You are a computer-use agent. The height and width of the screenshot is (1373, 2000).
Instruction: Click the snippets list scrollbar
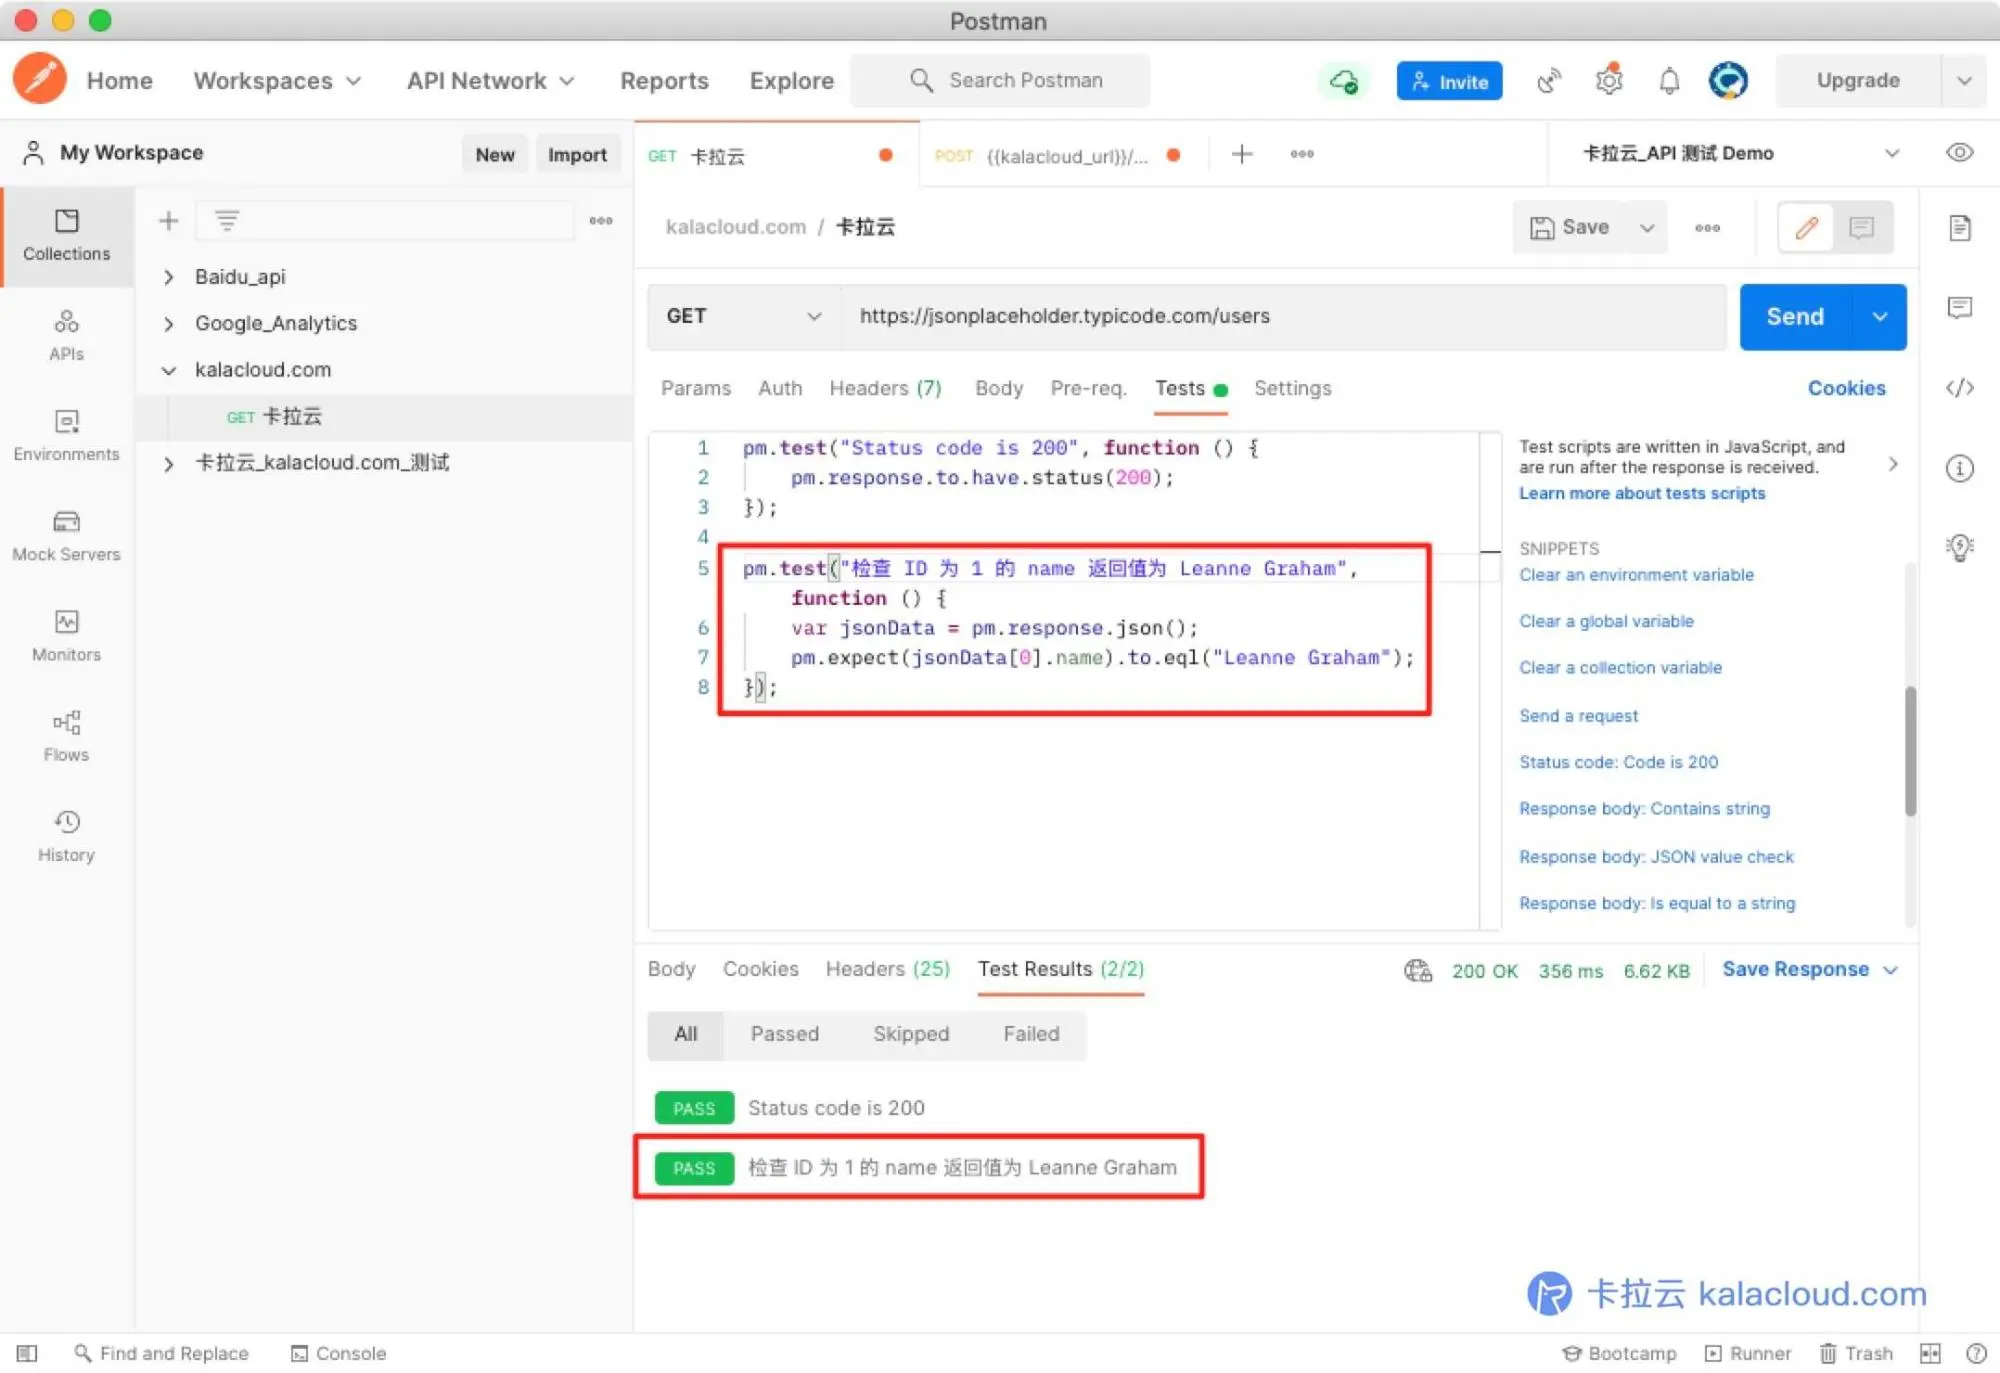click(x=1910, y=750)
